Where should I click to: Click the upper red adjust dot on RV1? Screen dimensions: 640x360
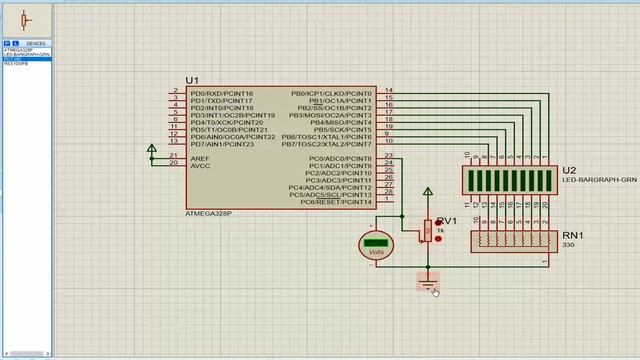pos(438,223)
